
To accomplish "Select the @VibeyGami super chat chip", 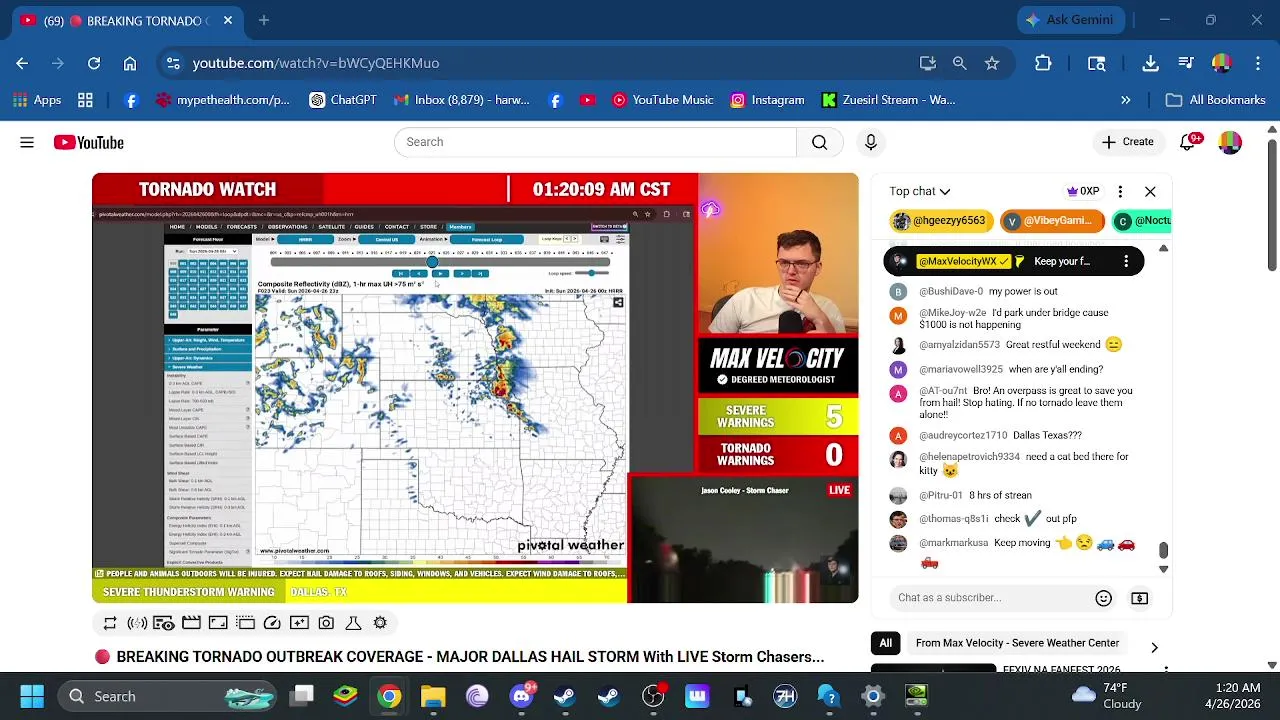I will [x=1051, y=221].
